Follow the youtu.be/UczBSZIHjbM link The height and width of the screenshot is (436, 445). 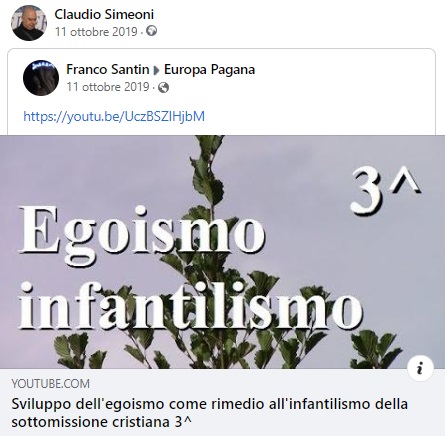pyautogui.click(x=114, y=116)
